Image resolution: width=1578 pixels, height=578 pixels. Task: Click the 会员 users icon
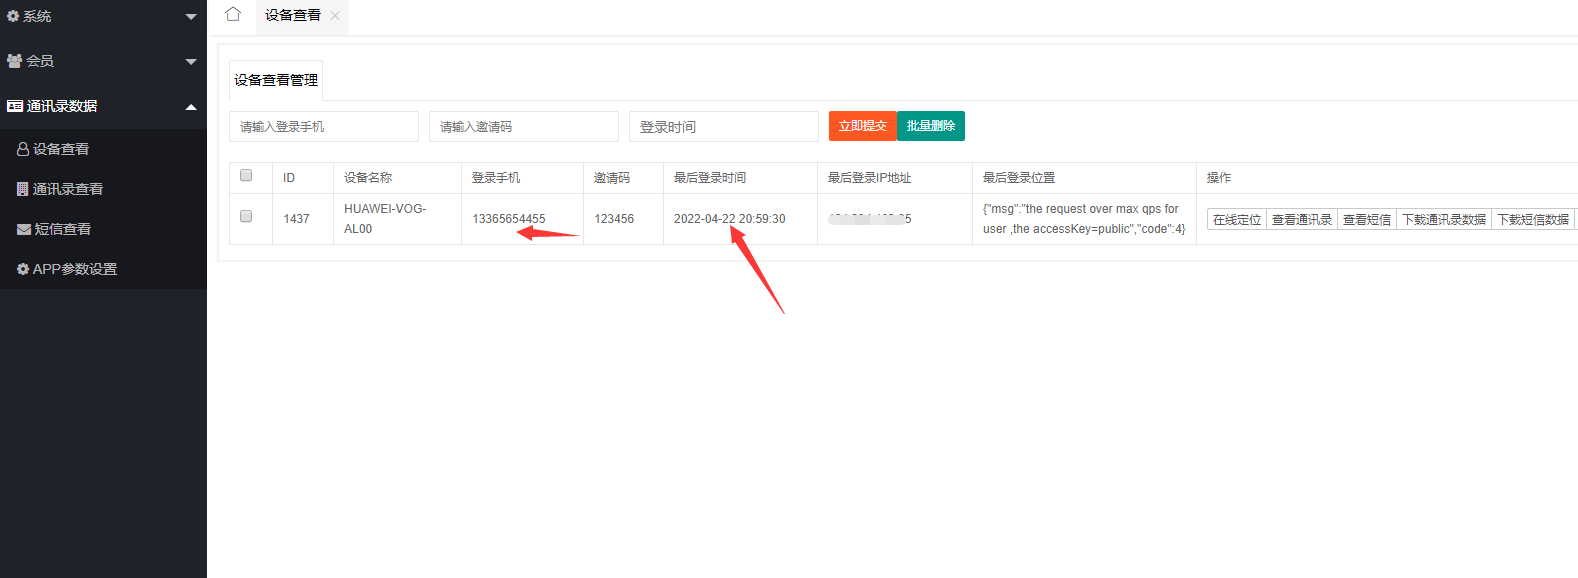14,61
